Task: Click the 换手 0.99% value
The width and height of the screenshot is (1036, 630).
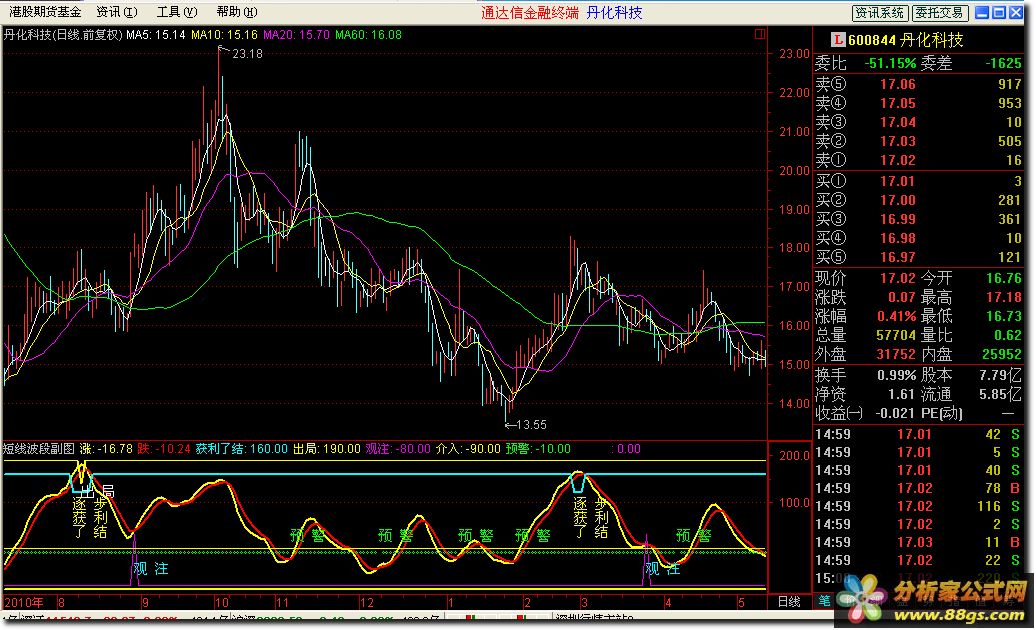Action: pyautogui.click(x=897, y=375)
